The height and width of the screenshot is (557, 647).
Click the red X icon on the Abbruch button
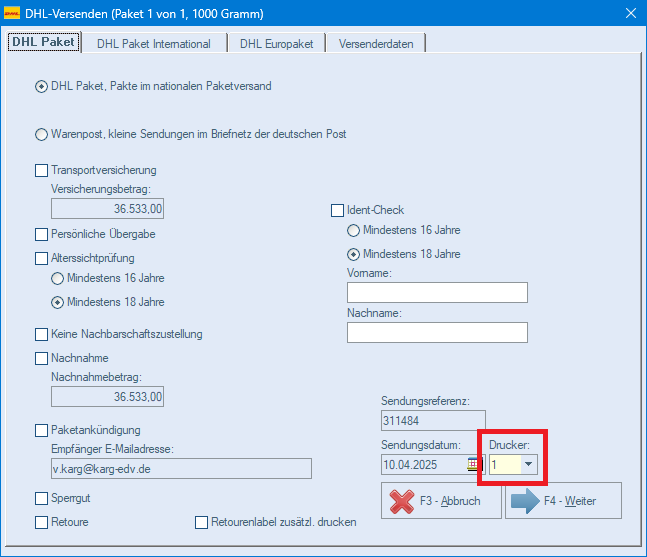pos(401,501)
